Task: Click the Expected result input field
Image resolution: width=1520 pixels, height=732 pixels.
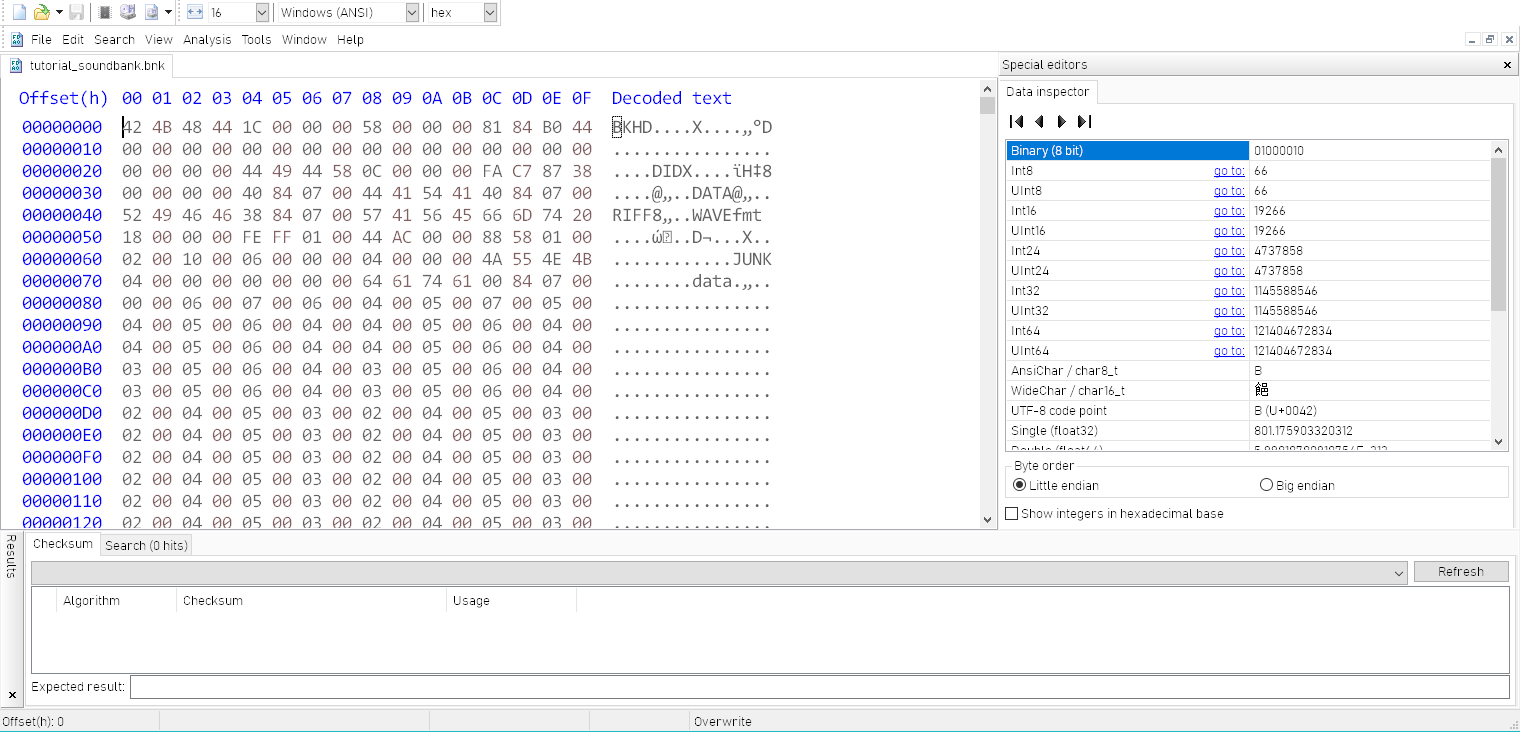Action: click(x=819, y=687)
